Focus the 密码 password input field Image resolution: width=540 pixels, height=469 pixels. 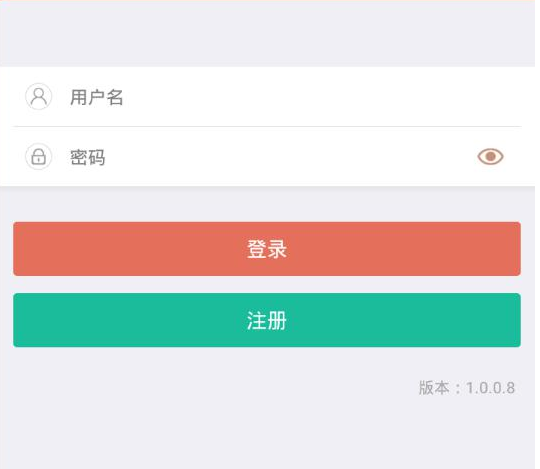(x=267, y=157)
